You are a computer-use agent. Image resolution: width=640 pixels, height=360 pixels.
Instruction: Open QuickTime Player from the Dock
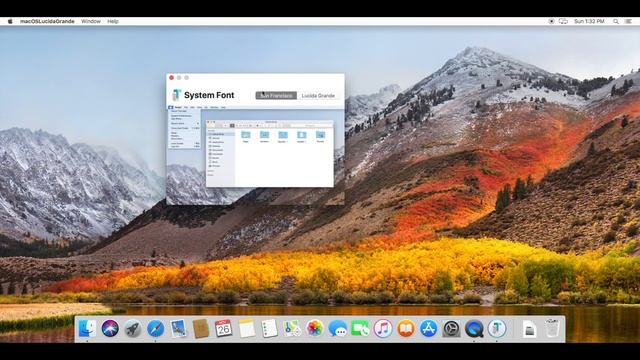coord(474,328)
